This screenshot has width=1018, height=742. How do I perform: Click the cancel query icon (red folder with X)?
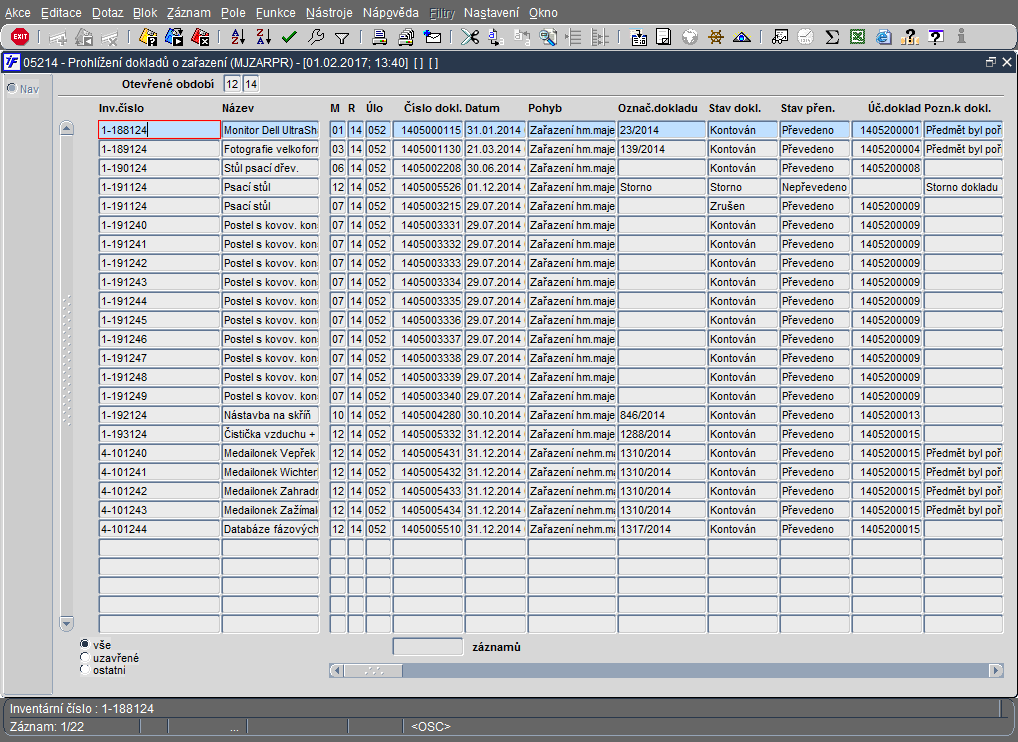click(200, 37)
